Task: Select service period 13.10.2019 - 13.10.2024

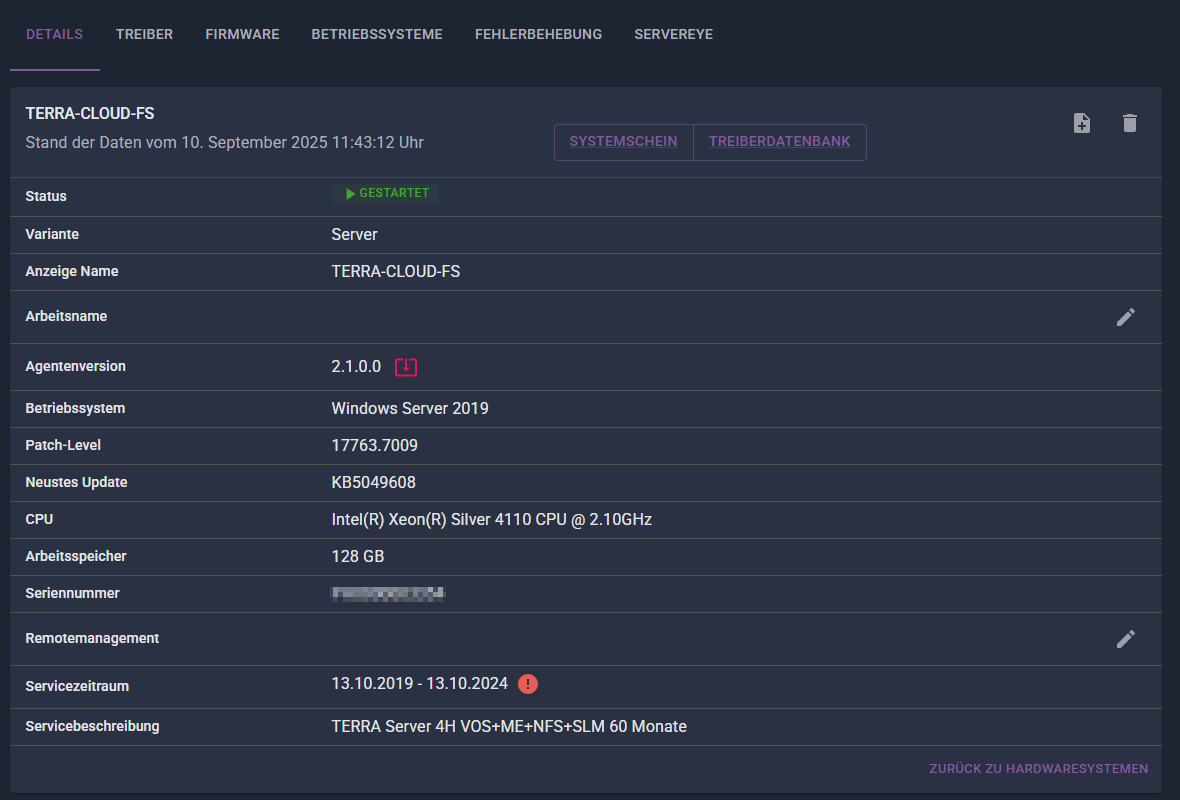Action: pos(420,683)
